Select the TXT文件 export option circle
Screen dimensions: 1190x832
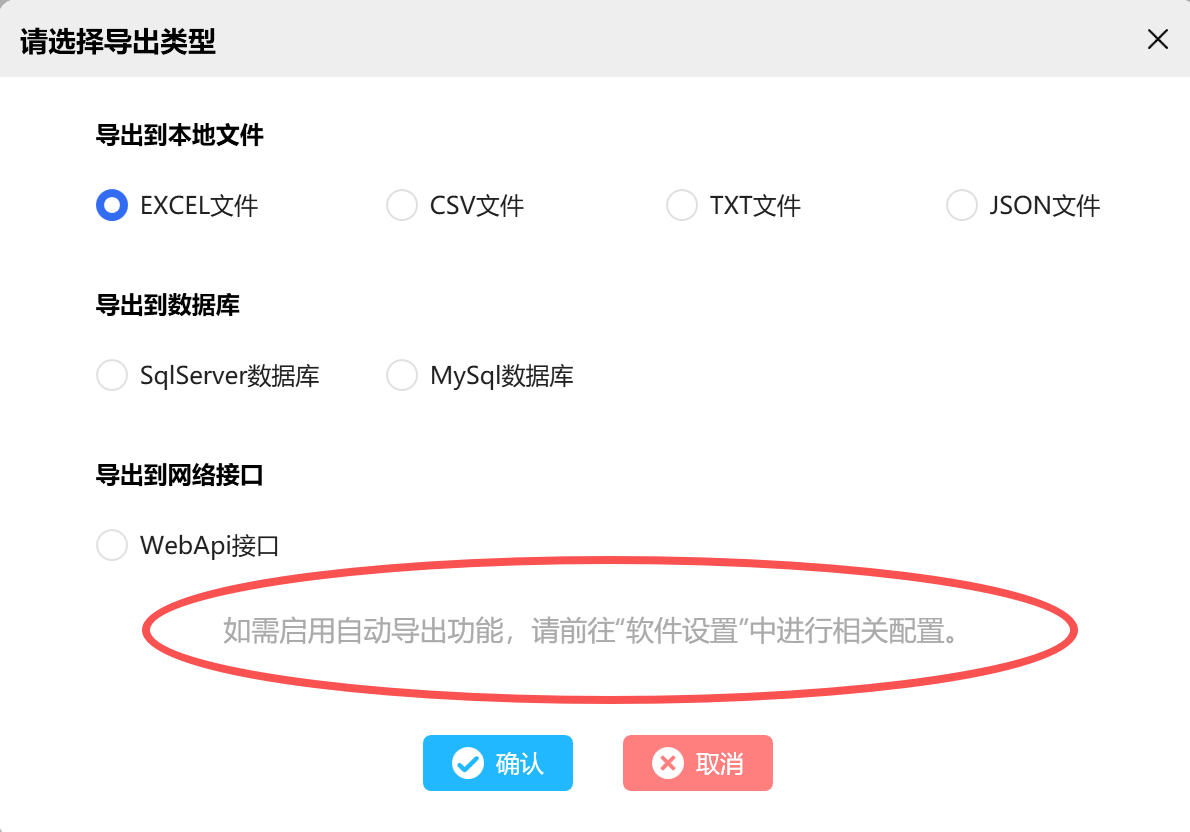click(682, 205)
